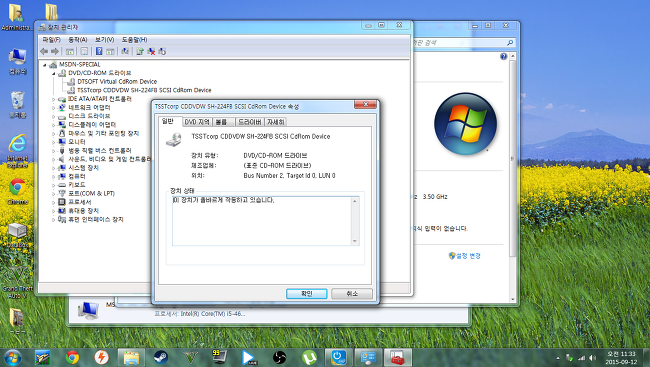Click the uTorrent icon on the taskbar
Screen dimensions: 650x367
coord(309,357)
